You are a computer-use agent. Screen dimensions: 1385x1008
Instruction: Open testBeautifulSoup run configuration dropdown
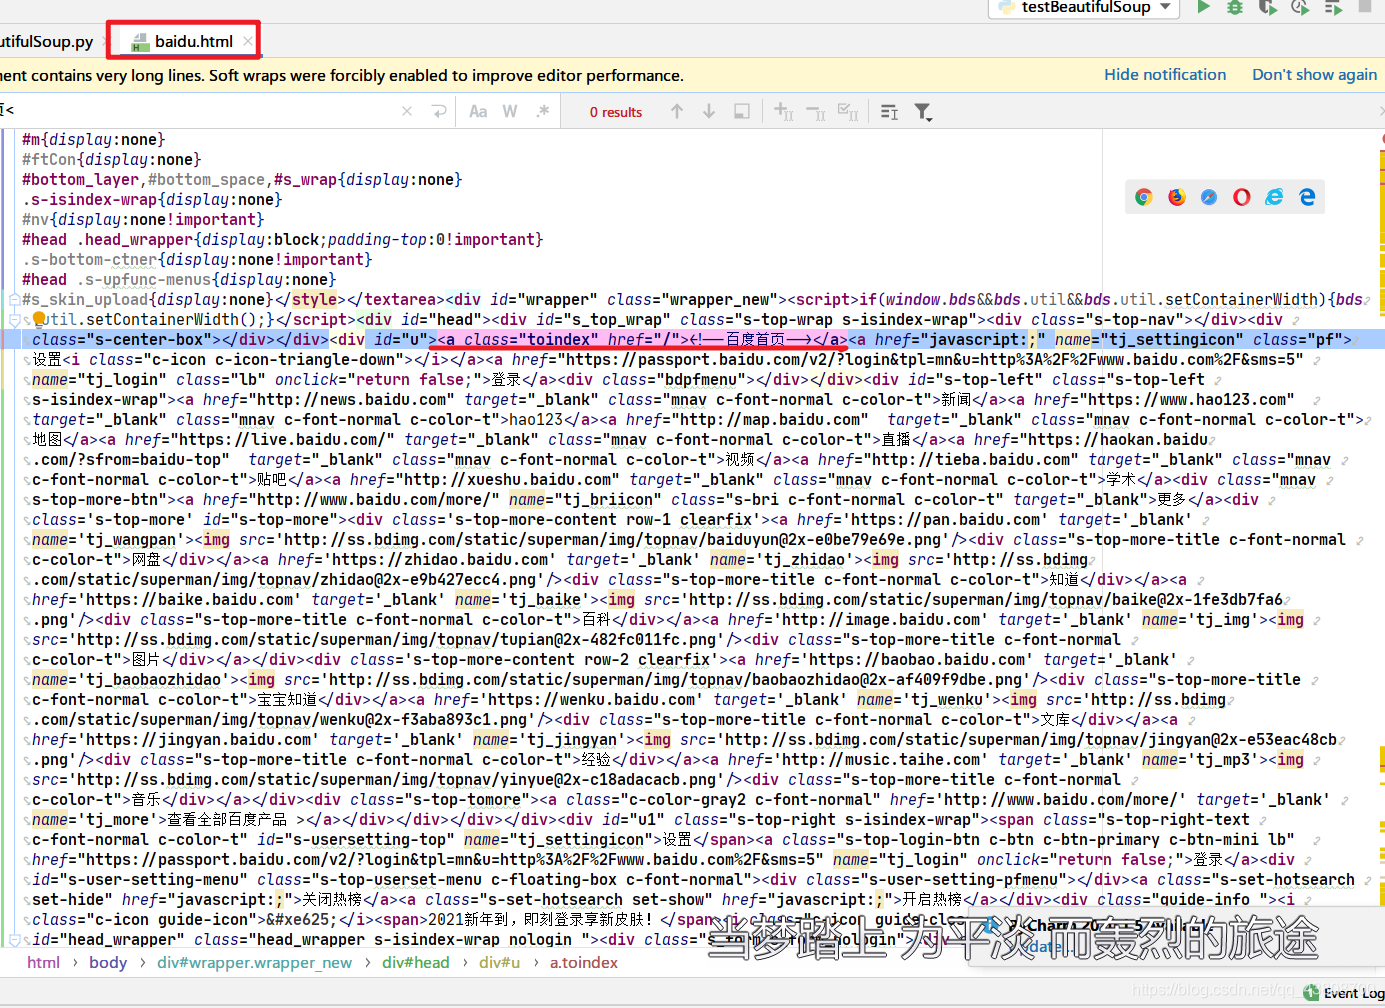pyautogui.click(x=1084, y=7)
